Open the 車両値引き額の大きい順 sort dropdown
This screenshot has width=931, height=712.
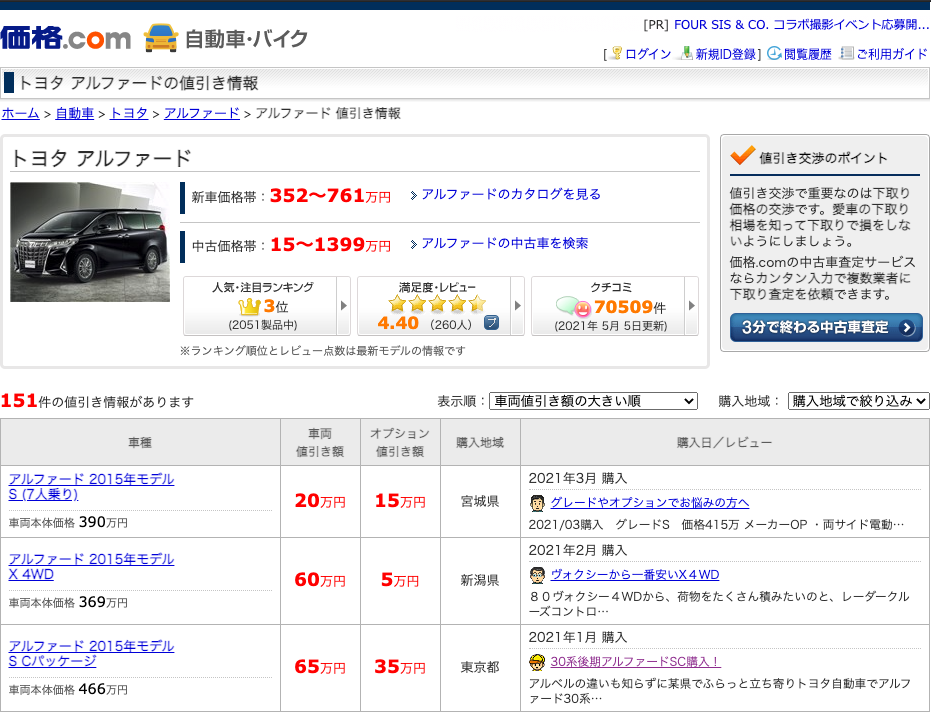(595, 400)
